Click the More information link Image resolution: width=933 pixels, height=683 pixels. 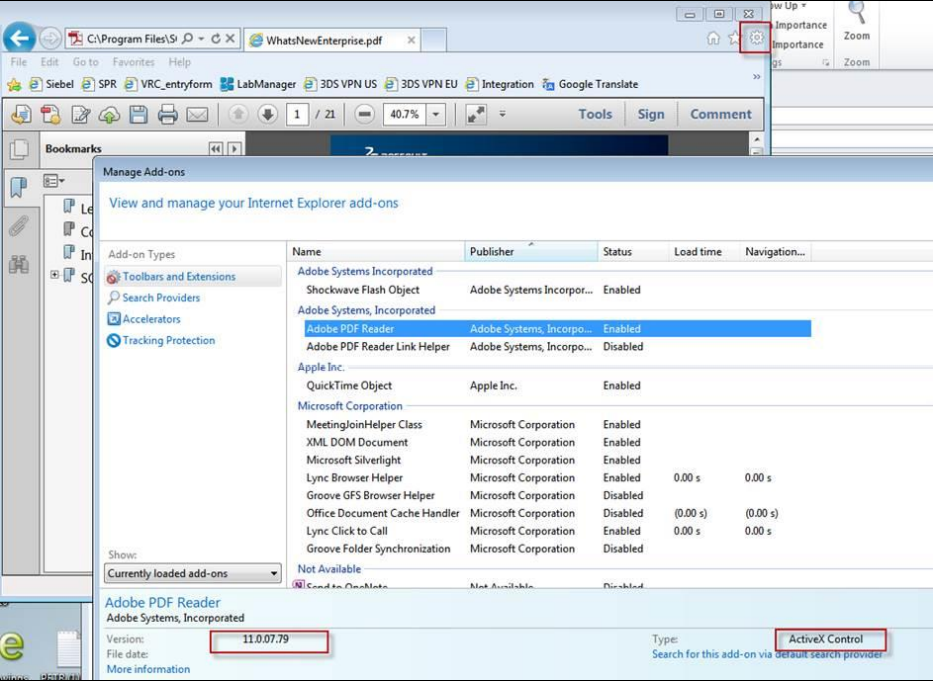click(148, 670)
